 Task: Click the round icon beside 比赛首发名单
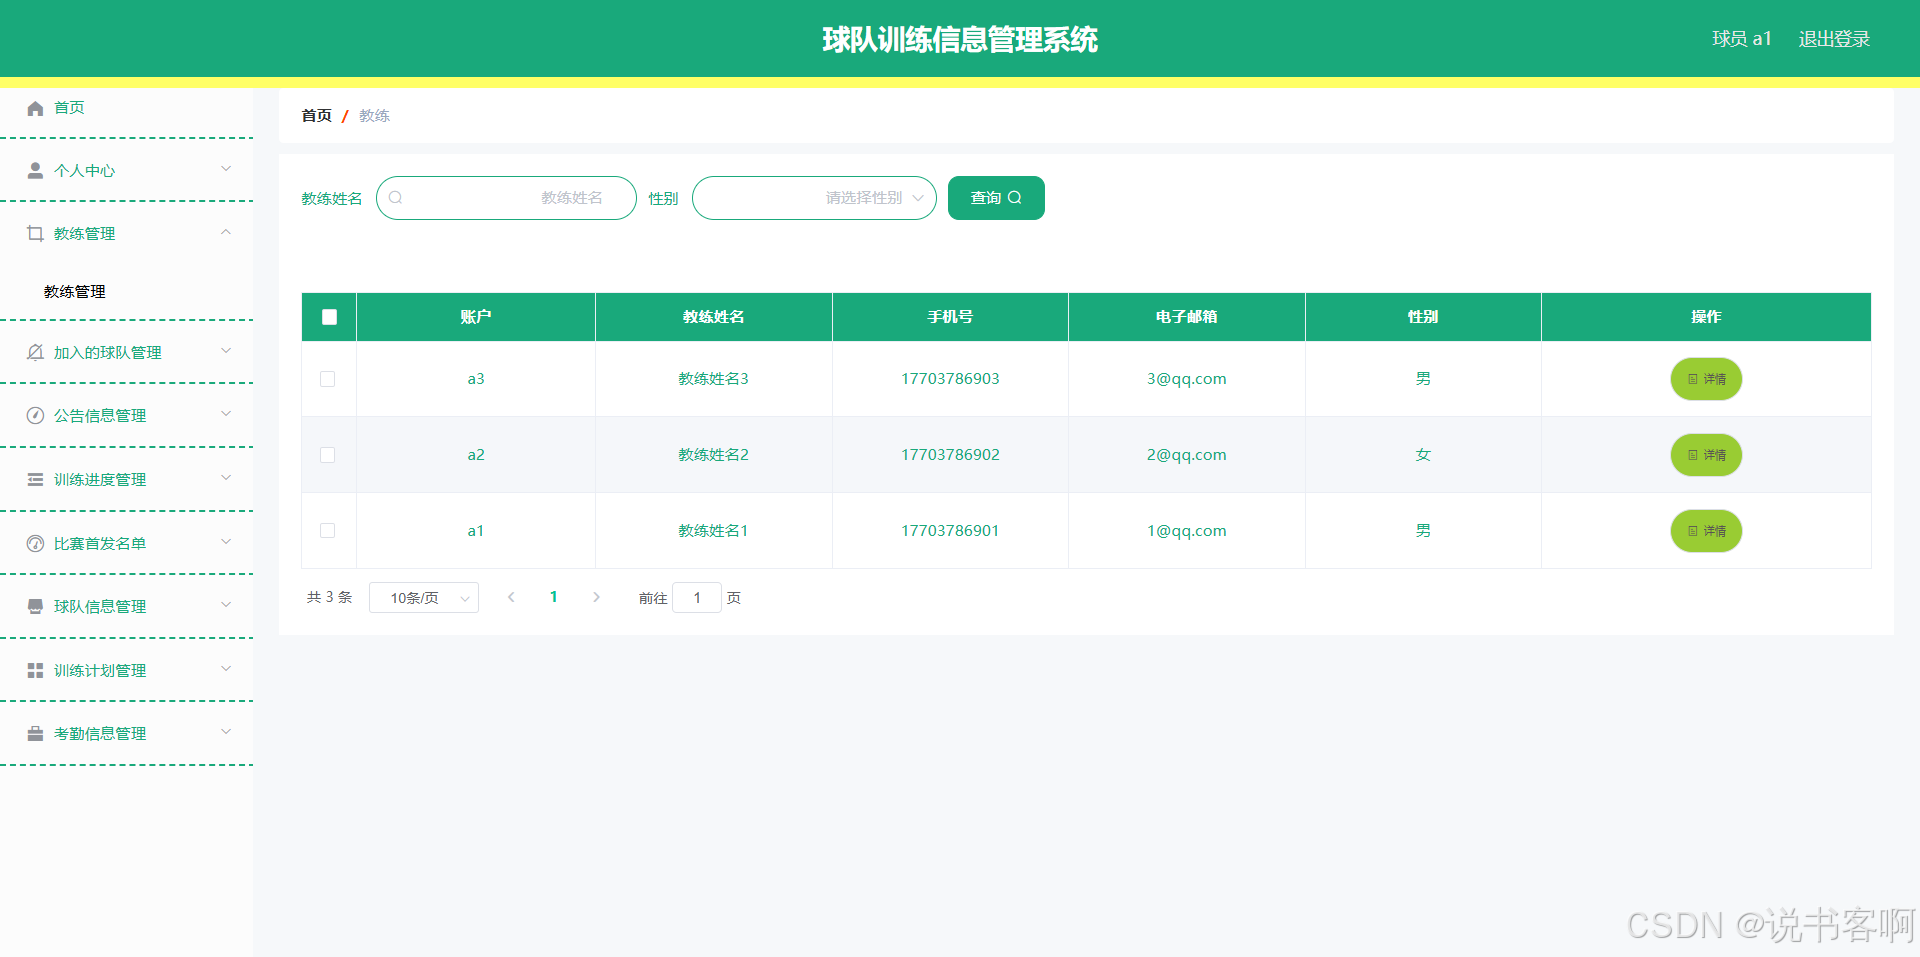click(35, 544)
